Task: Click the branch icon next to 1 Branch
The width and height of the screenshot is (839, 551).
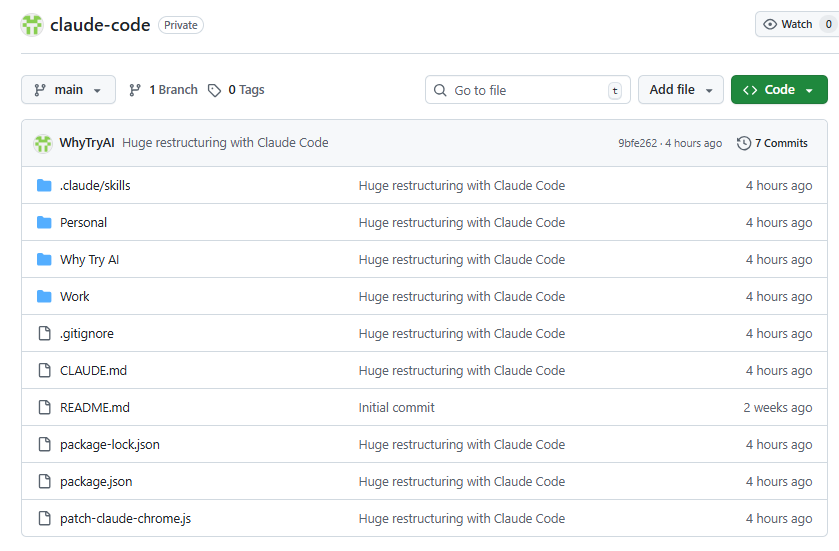Action: [135, 90]
